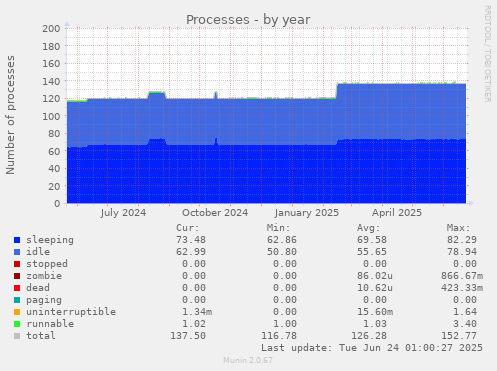The width and height of the screenshot is (497, 371).
Task: Click the paging legend teal swatch
Action: (x=17, y=300)
